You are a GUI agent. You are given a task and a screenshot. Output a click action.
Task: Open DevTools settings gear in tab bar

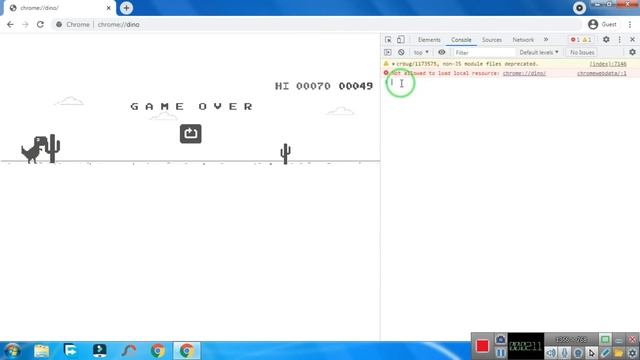(606, 40)
